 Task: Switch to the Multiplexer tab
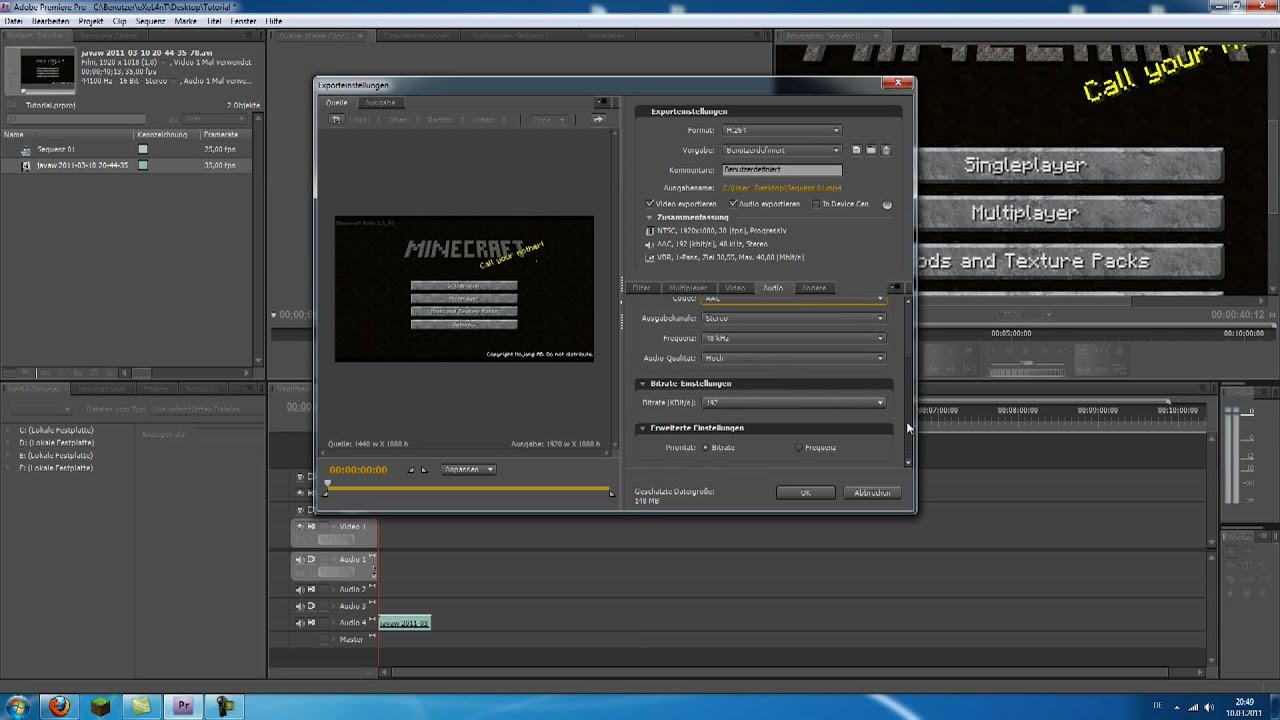pos(688,288)
